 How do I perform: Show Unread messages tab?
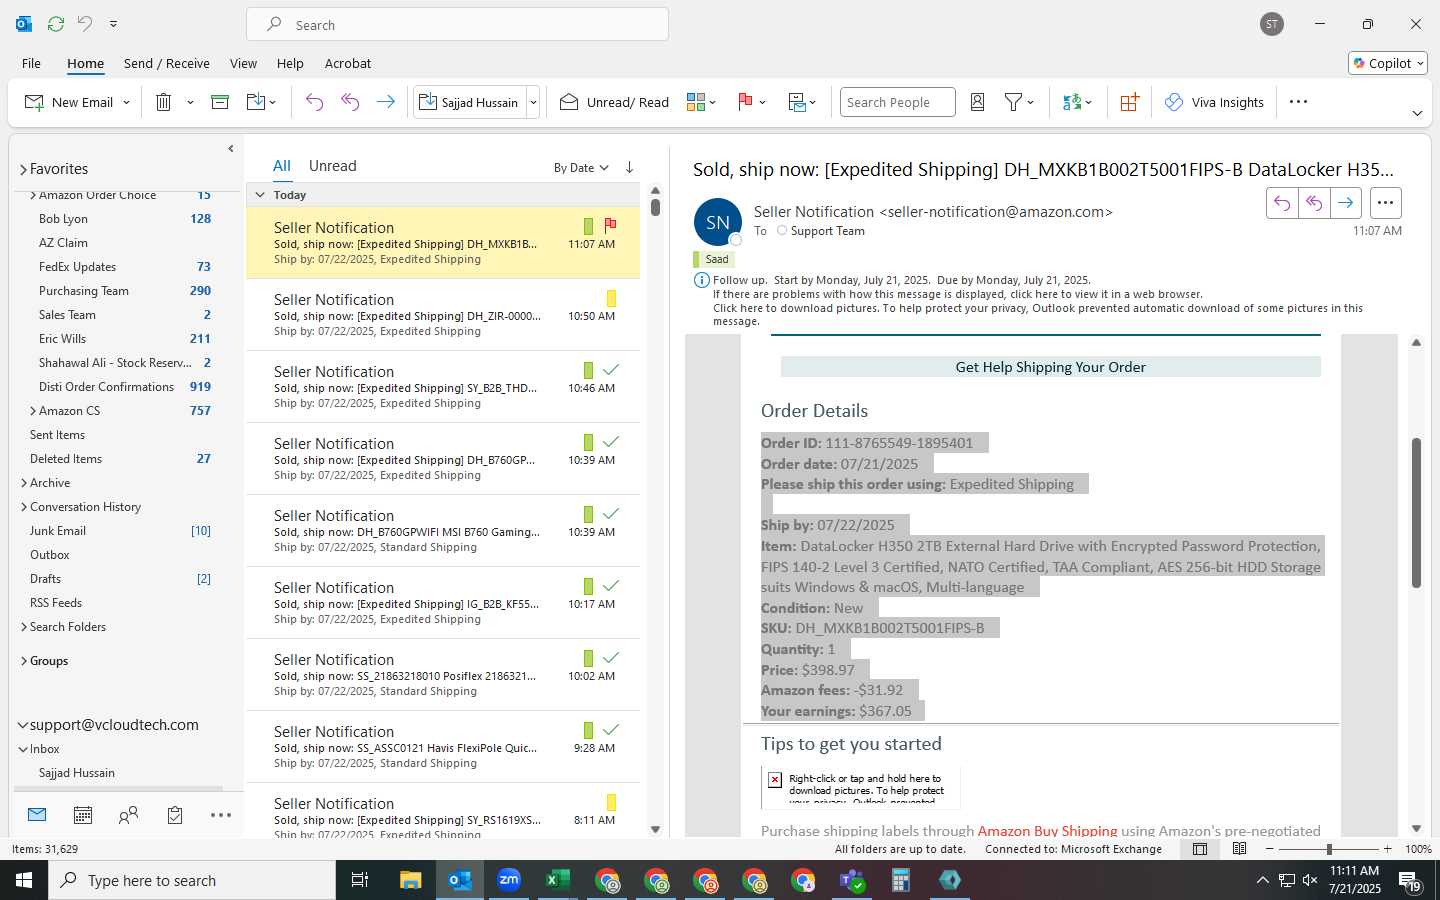pyautogui.click(x=333, y=166)
